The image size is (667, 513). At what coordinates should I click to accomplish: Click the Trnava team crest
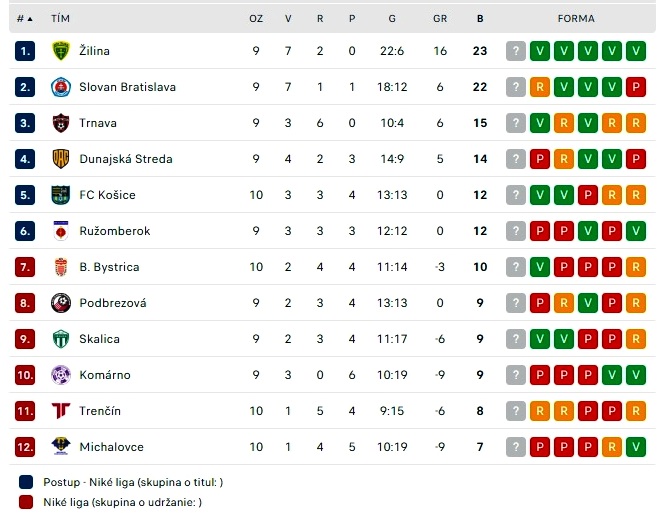point(60,123)
